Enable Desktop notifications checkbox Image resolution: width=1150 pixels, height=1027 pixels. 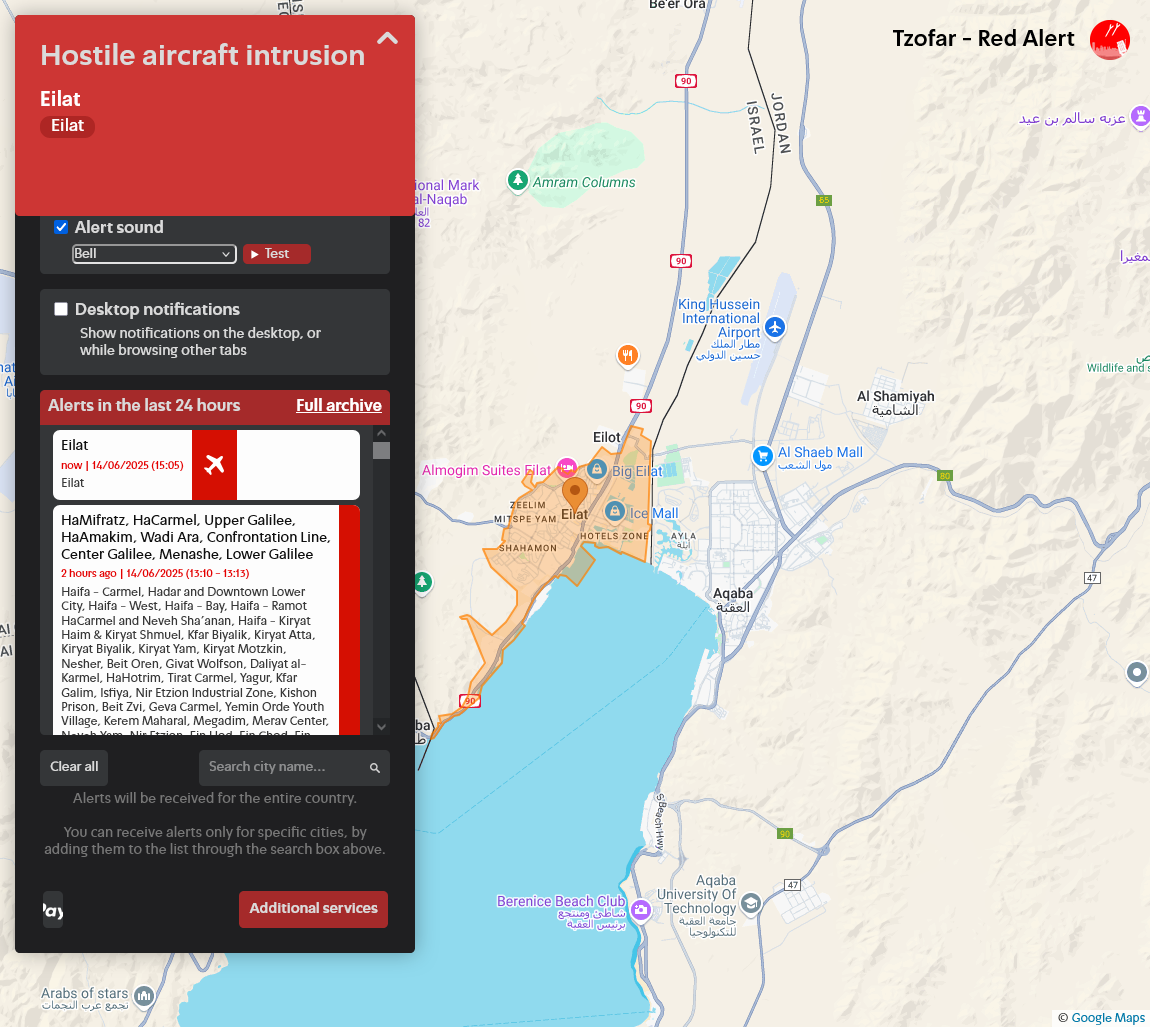point(62,309)
